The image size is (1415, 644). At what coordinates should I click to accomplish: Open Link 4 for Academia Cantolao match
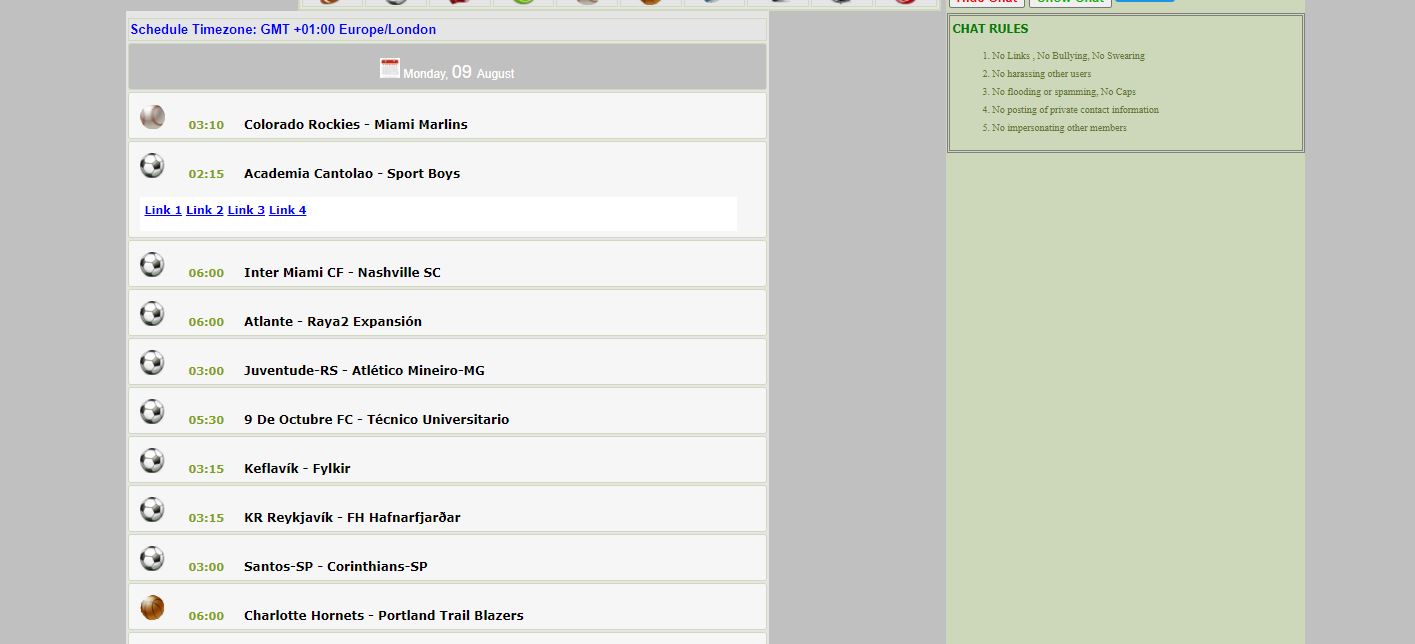(288, 210)
